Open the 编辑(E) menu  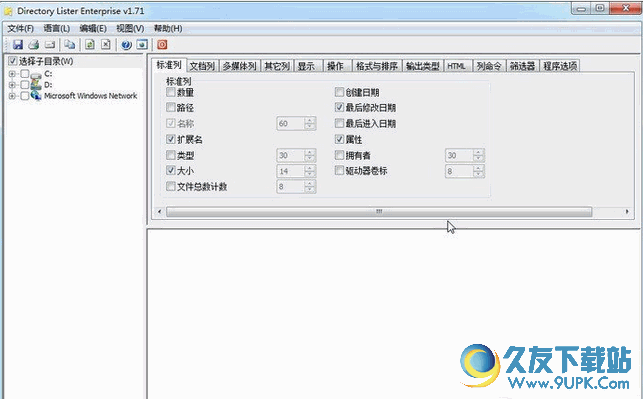[x=93, y=28]
